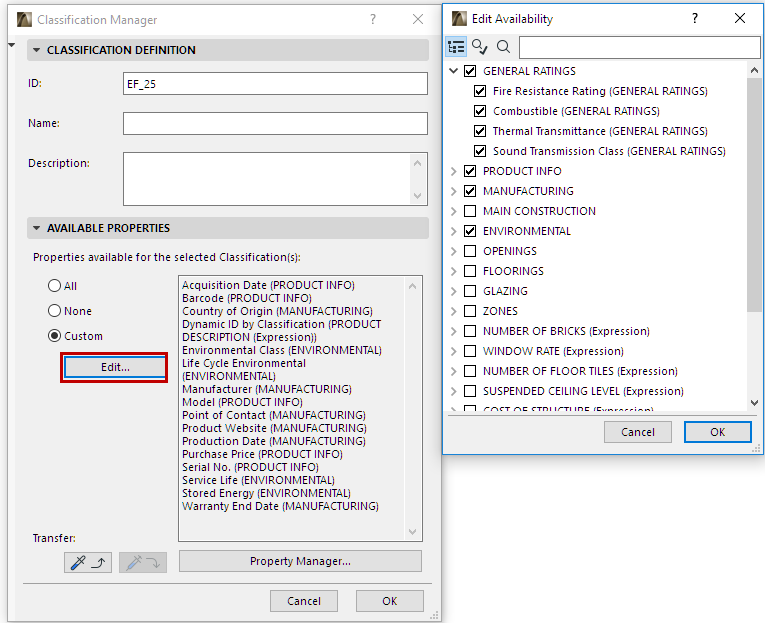Click the tree view icon in Edit Availability
This screenshot has width=765, height=623.
(456, 47)
